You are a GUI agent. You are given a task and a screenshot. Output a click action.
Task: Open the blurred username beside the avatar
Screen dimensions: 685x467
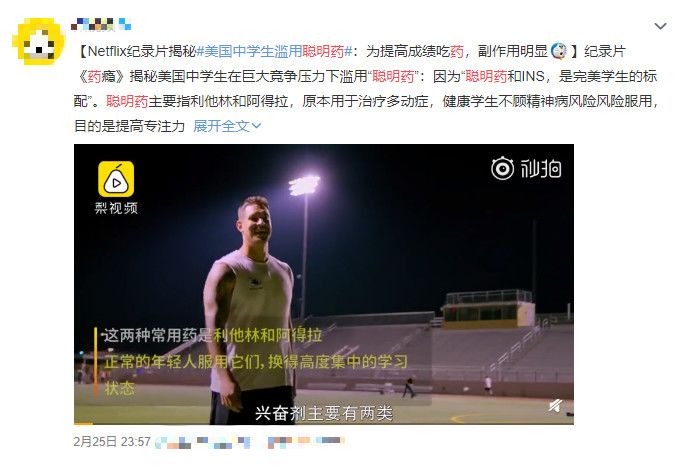[101, 24]
